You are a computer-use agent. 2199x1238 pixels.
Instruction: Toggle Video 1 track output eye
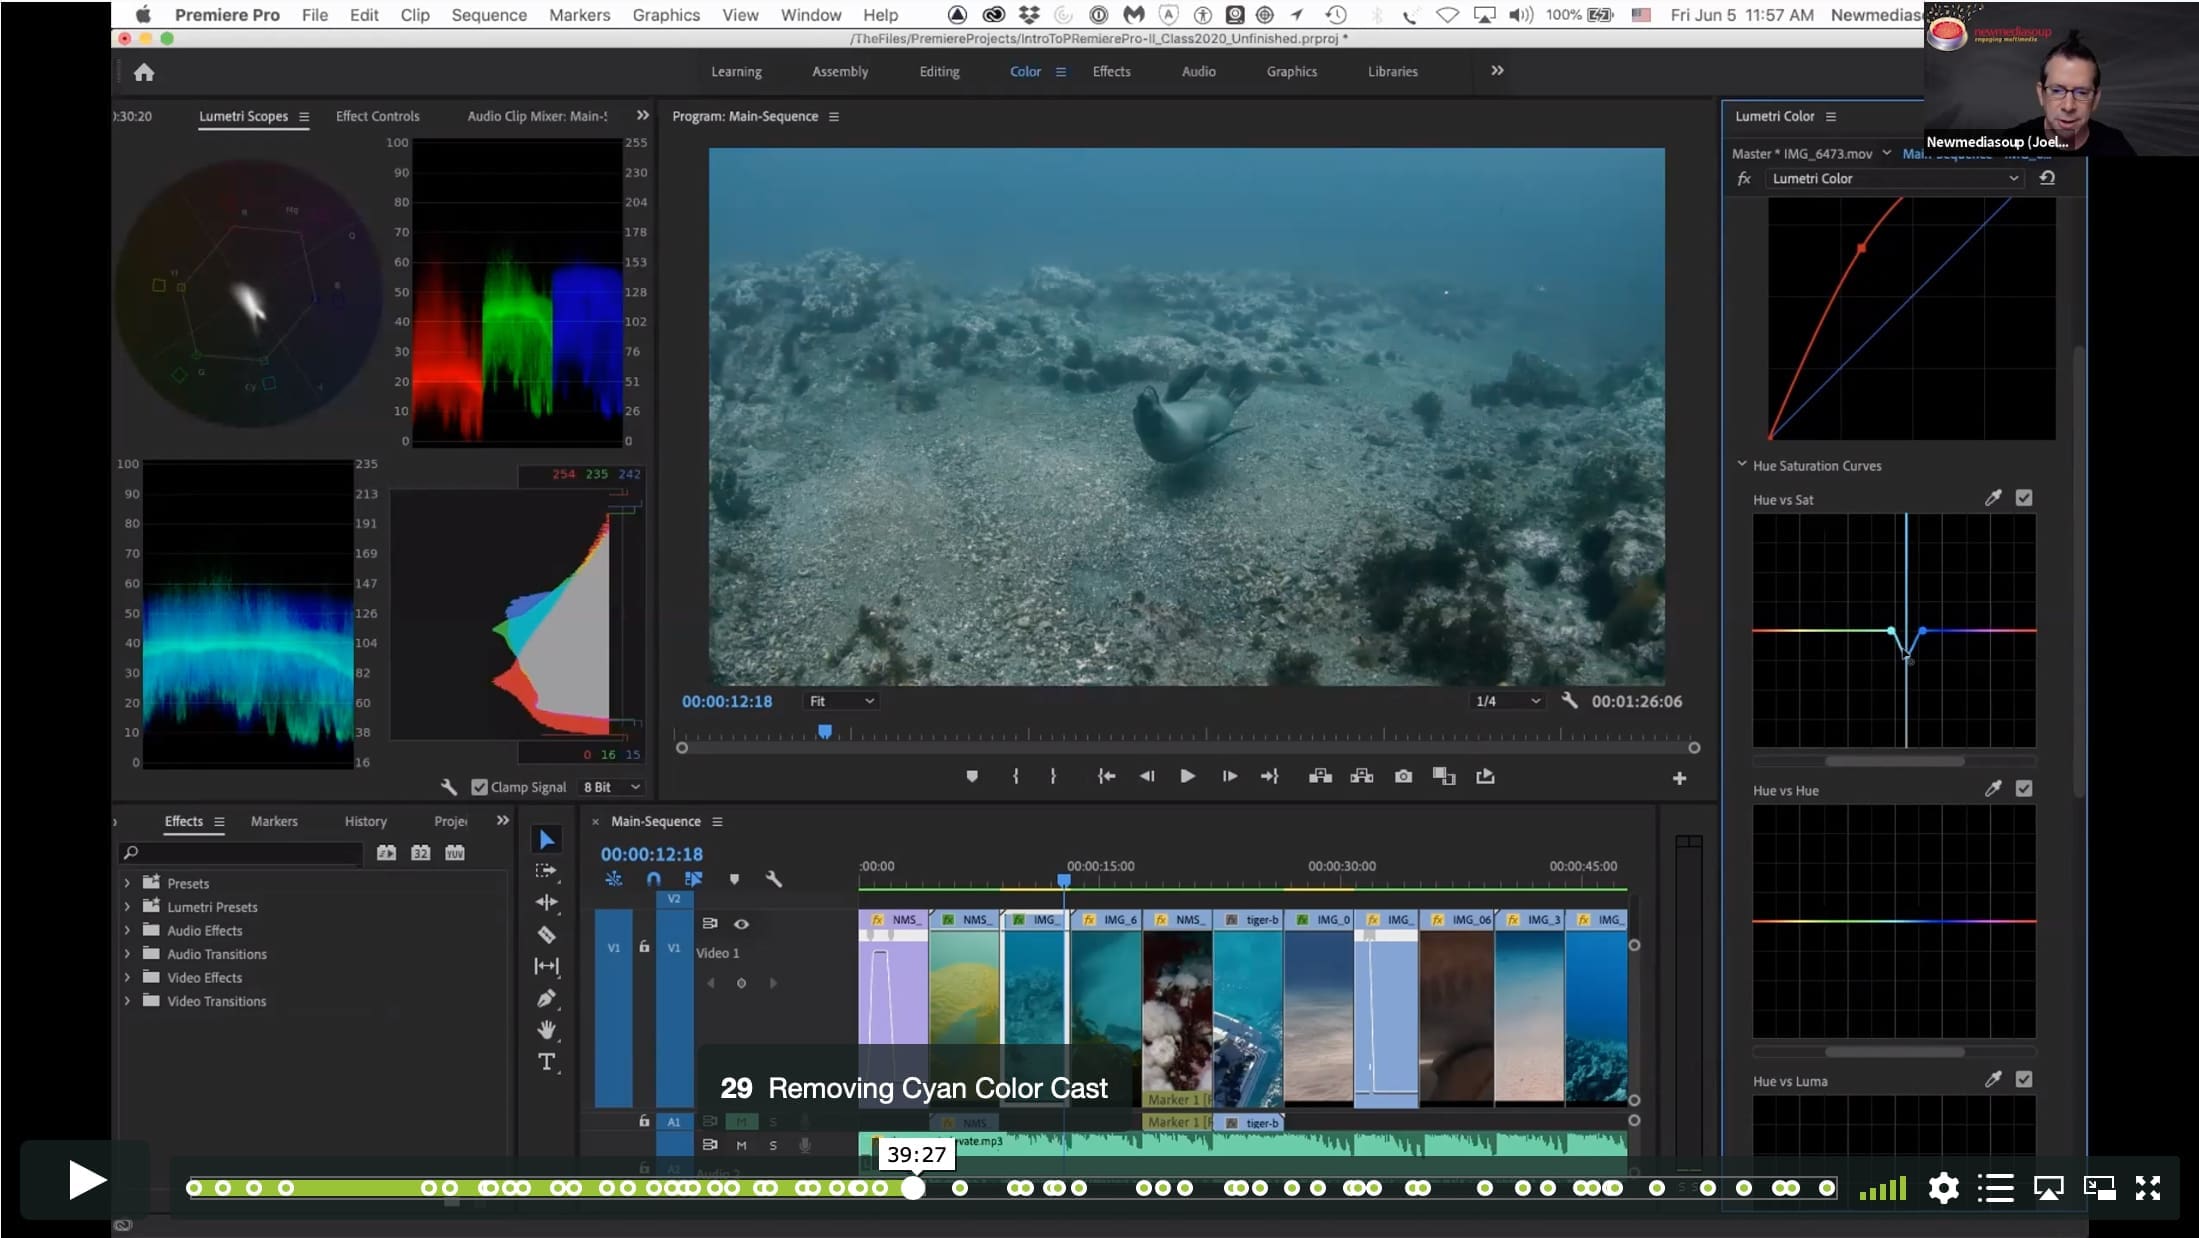741,924
